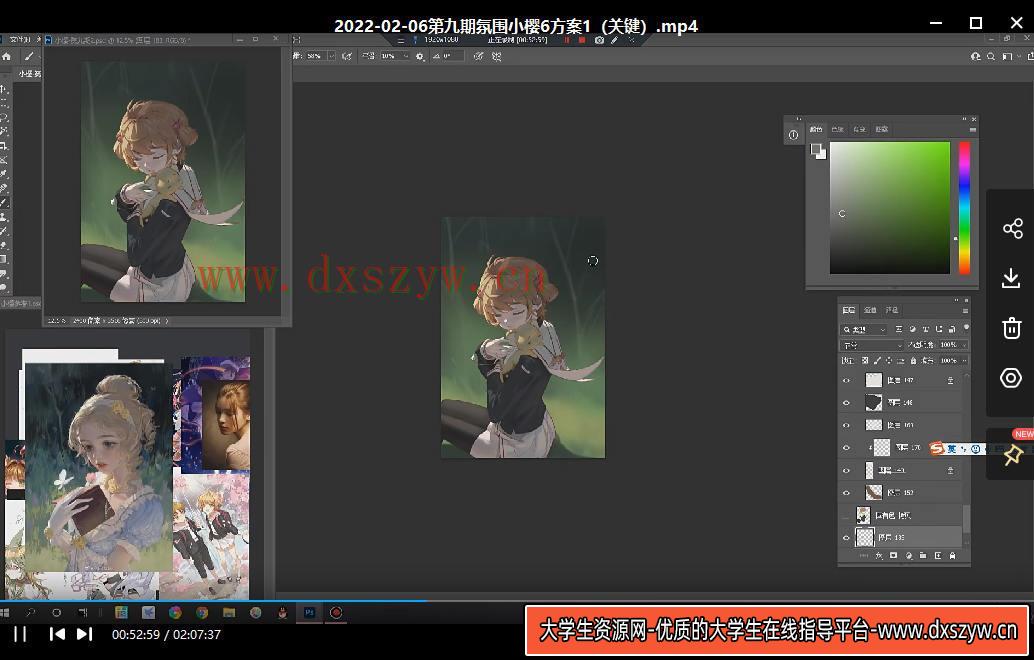Select the Move tool in the left toolbar

[x=4, y=89]
